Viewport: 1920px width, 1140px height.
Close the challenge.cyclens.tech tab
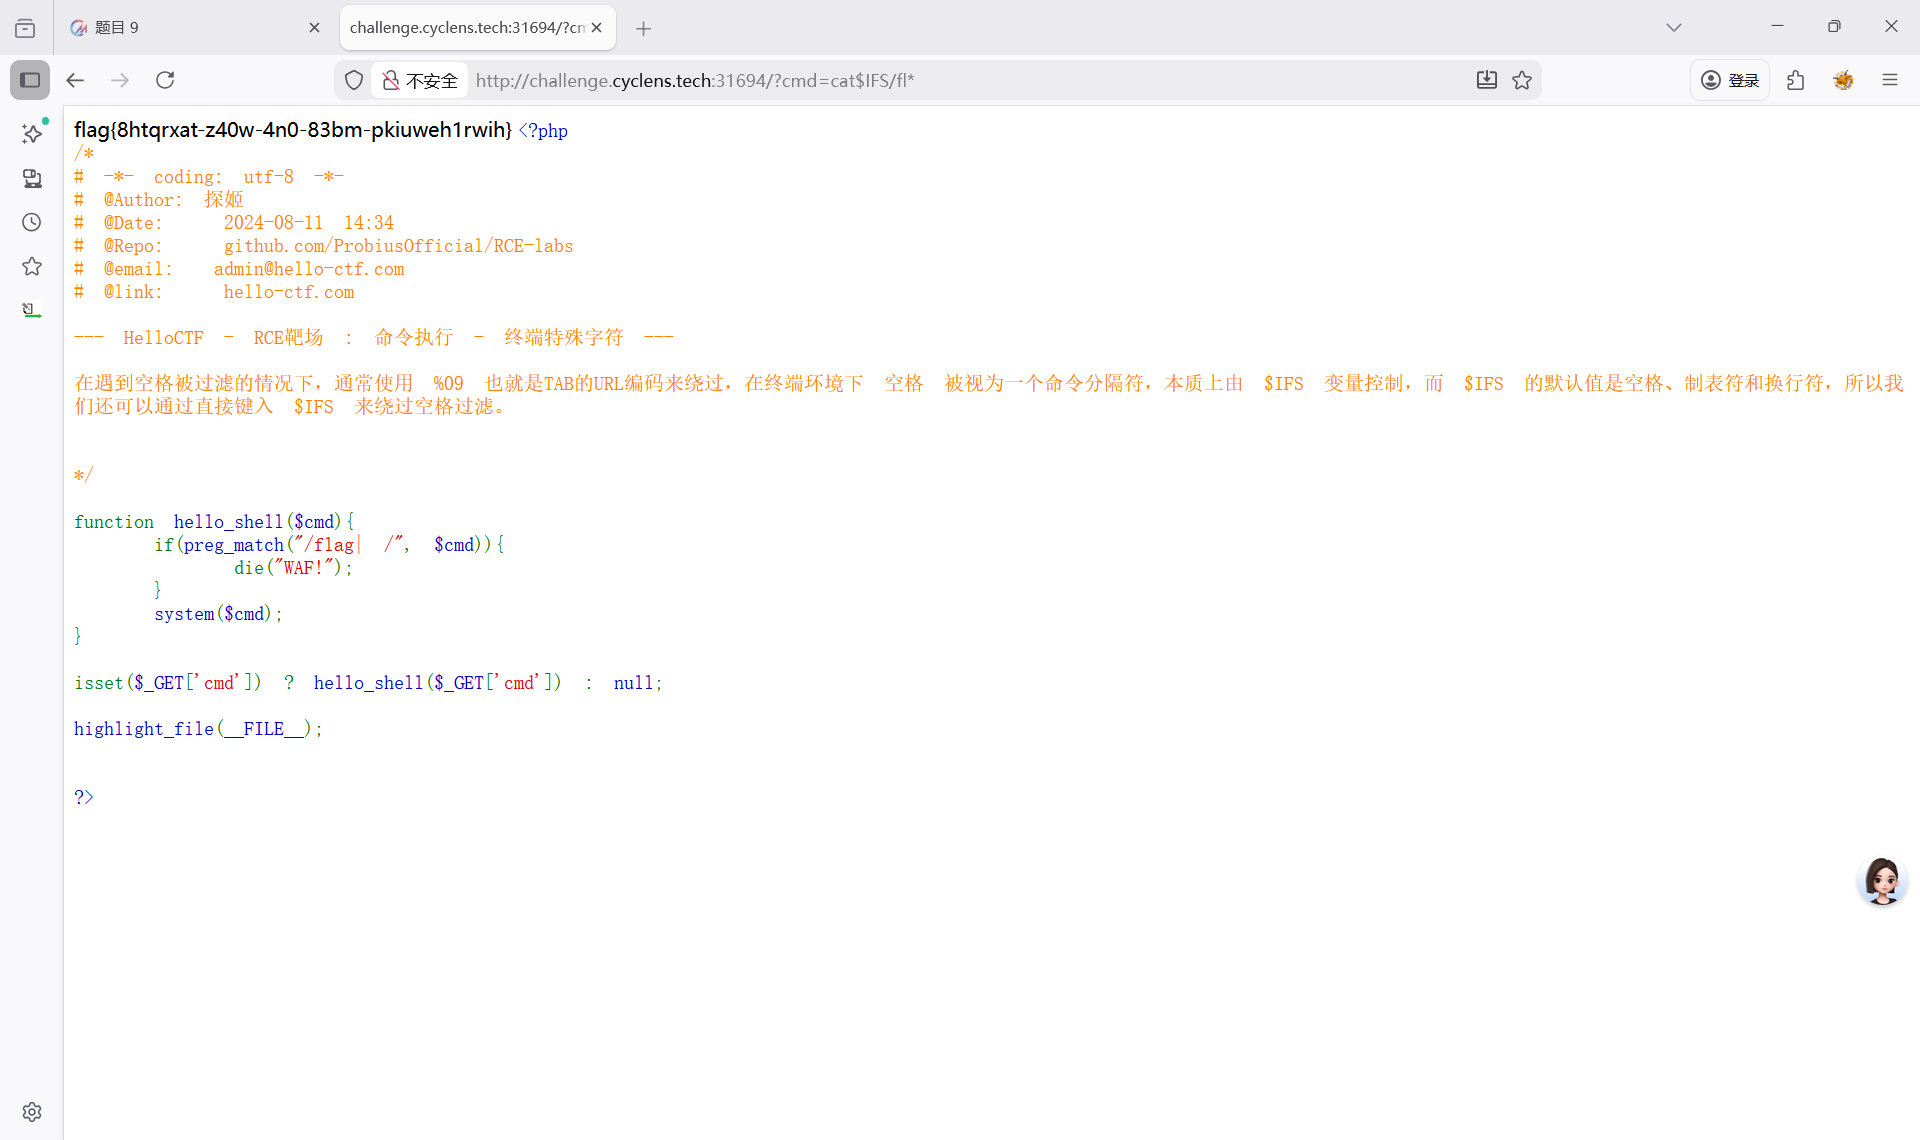click(597, 28)
